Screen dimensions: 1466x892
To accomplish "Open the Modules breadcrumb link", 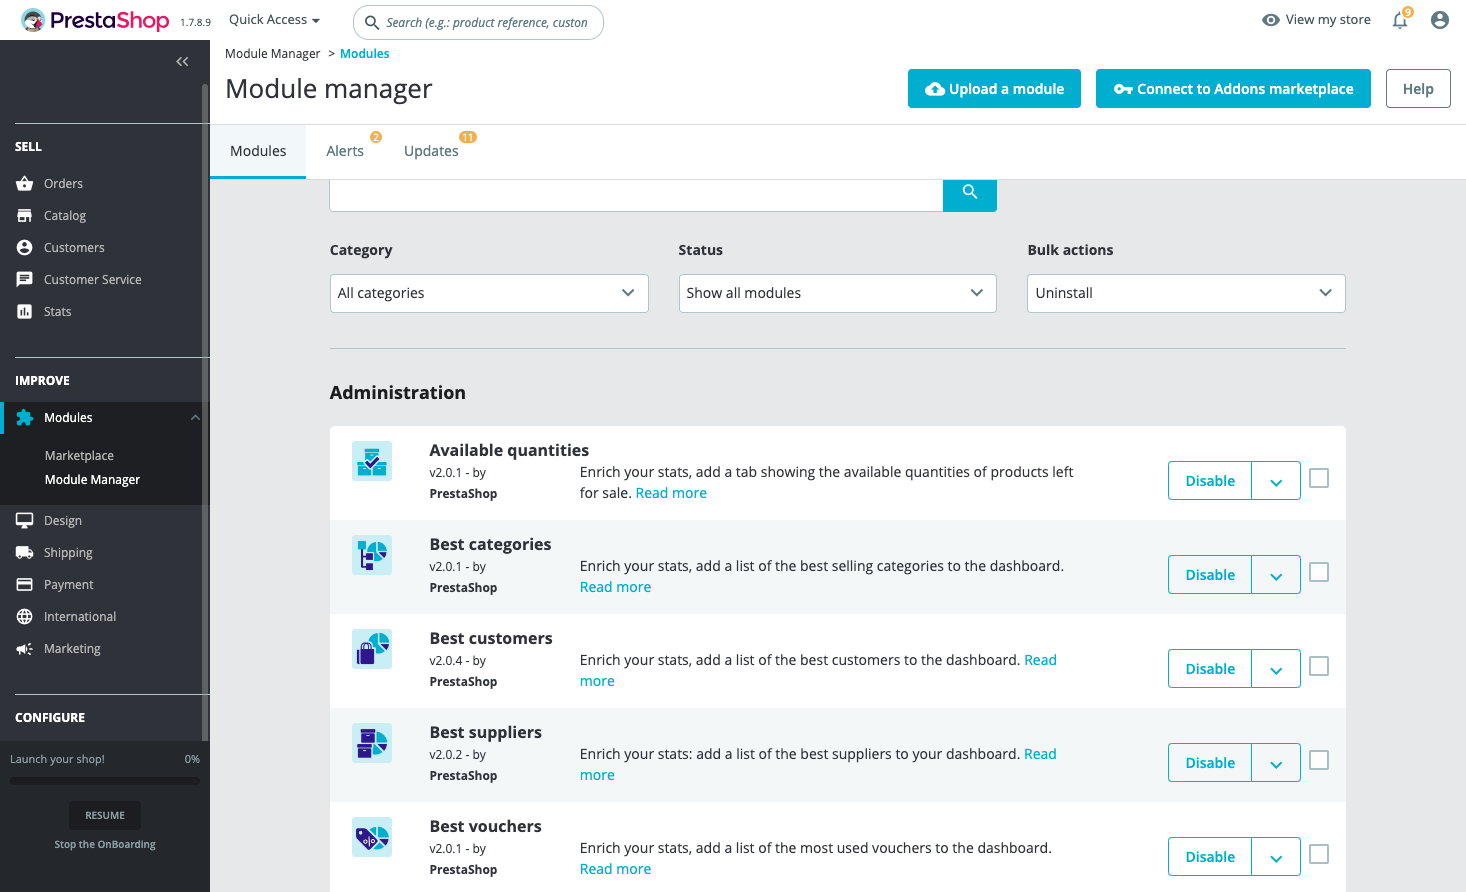I will point(364,54).
